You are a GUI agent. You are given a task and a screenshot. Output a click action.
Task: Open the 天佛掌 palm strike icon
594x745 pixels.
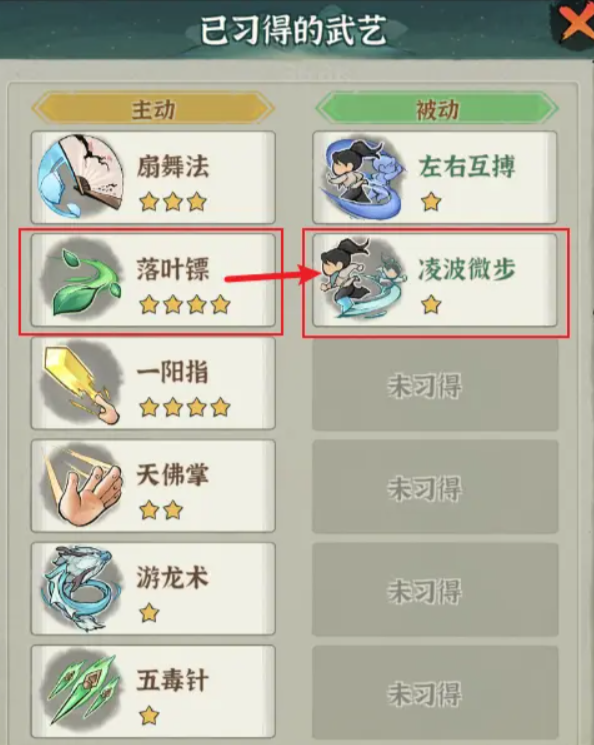[81, 486]
